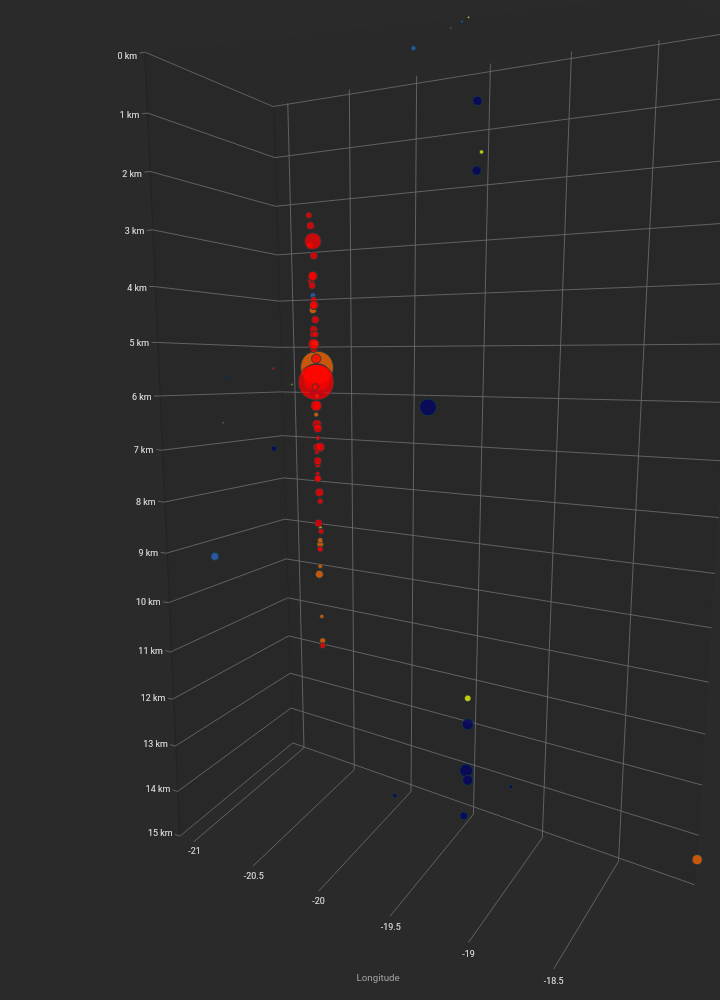The width and height of the screenshot is (720, 1000).
Task: Click the -20 longitude tick label
Action: point(318,901)
